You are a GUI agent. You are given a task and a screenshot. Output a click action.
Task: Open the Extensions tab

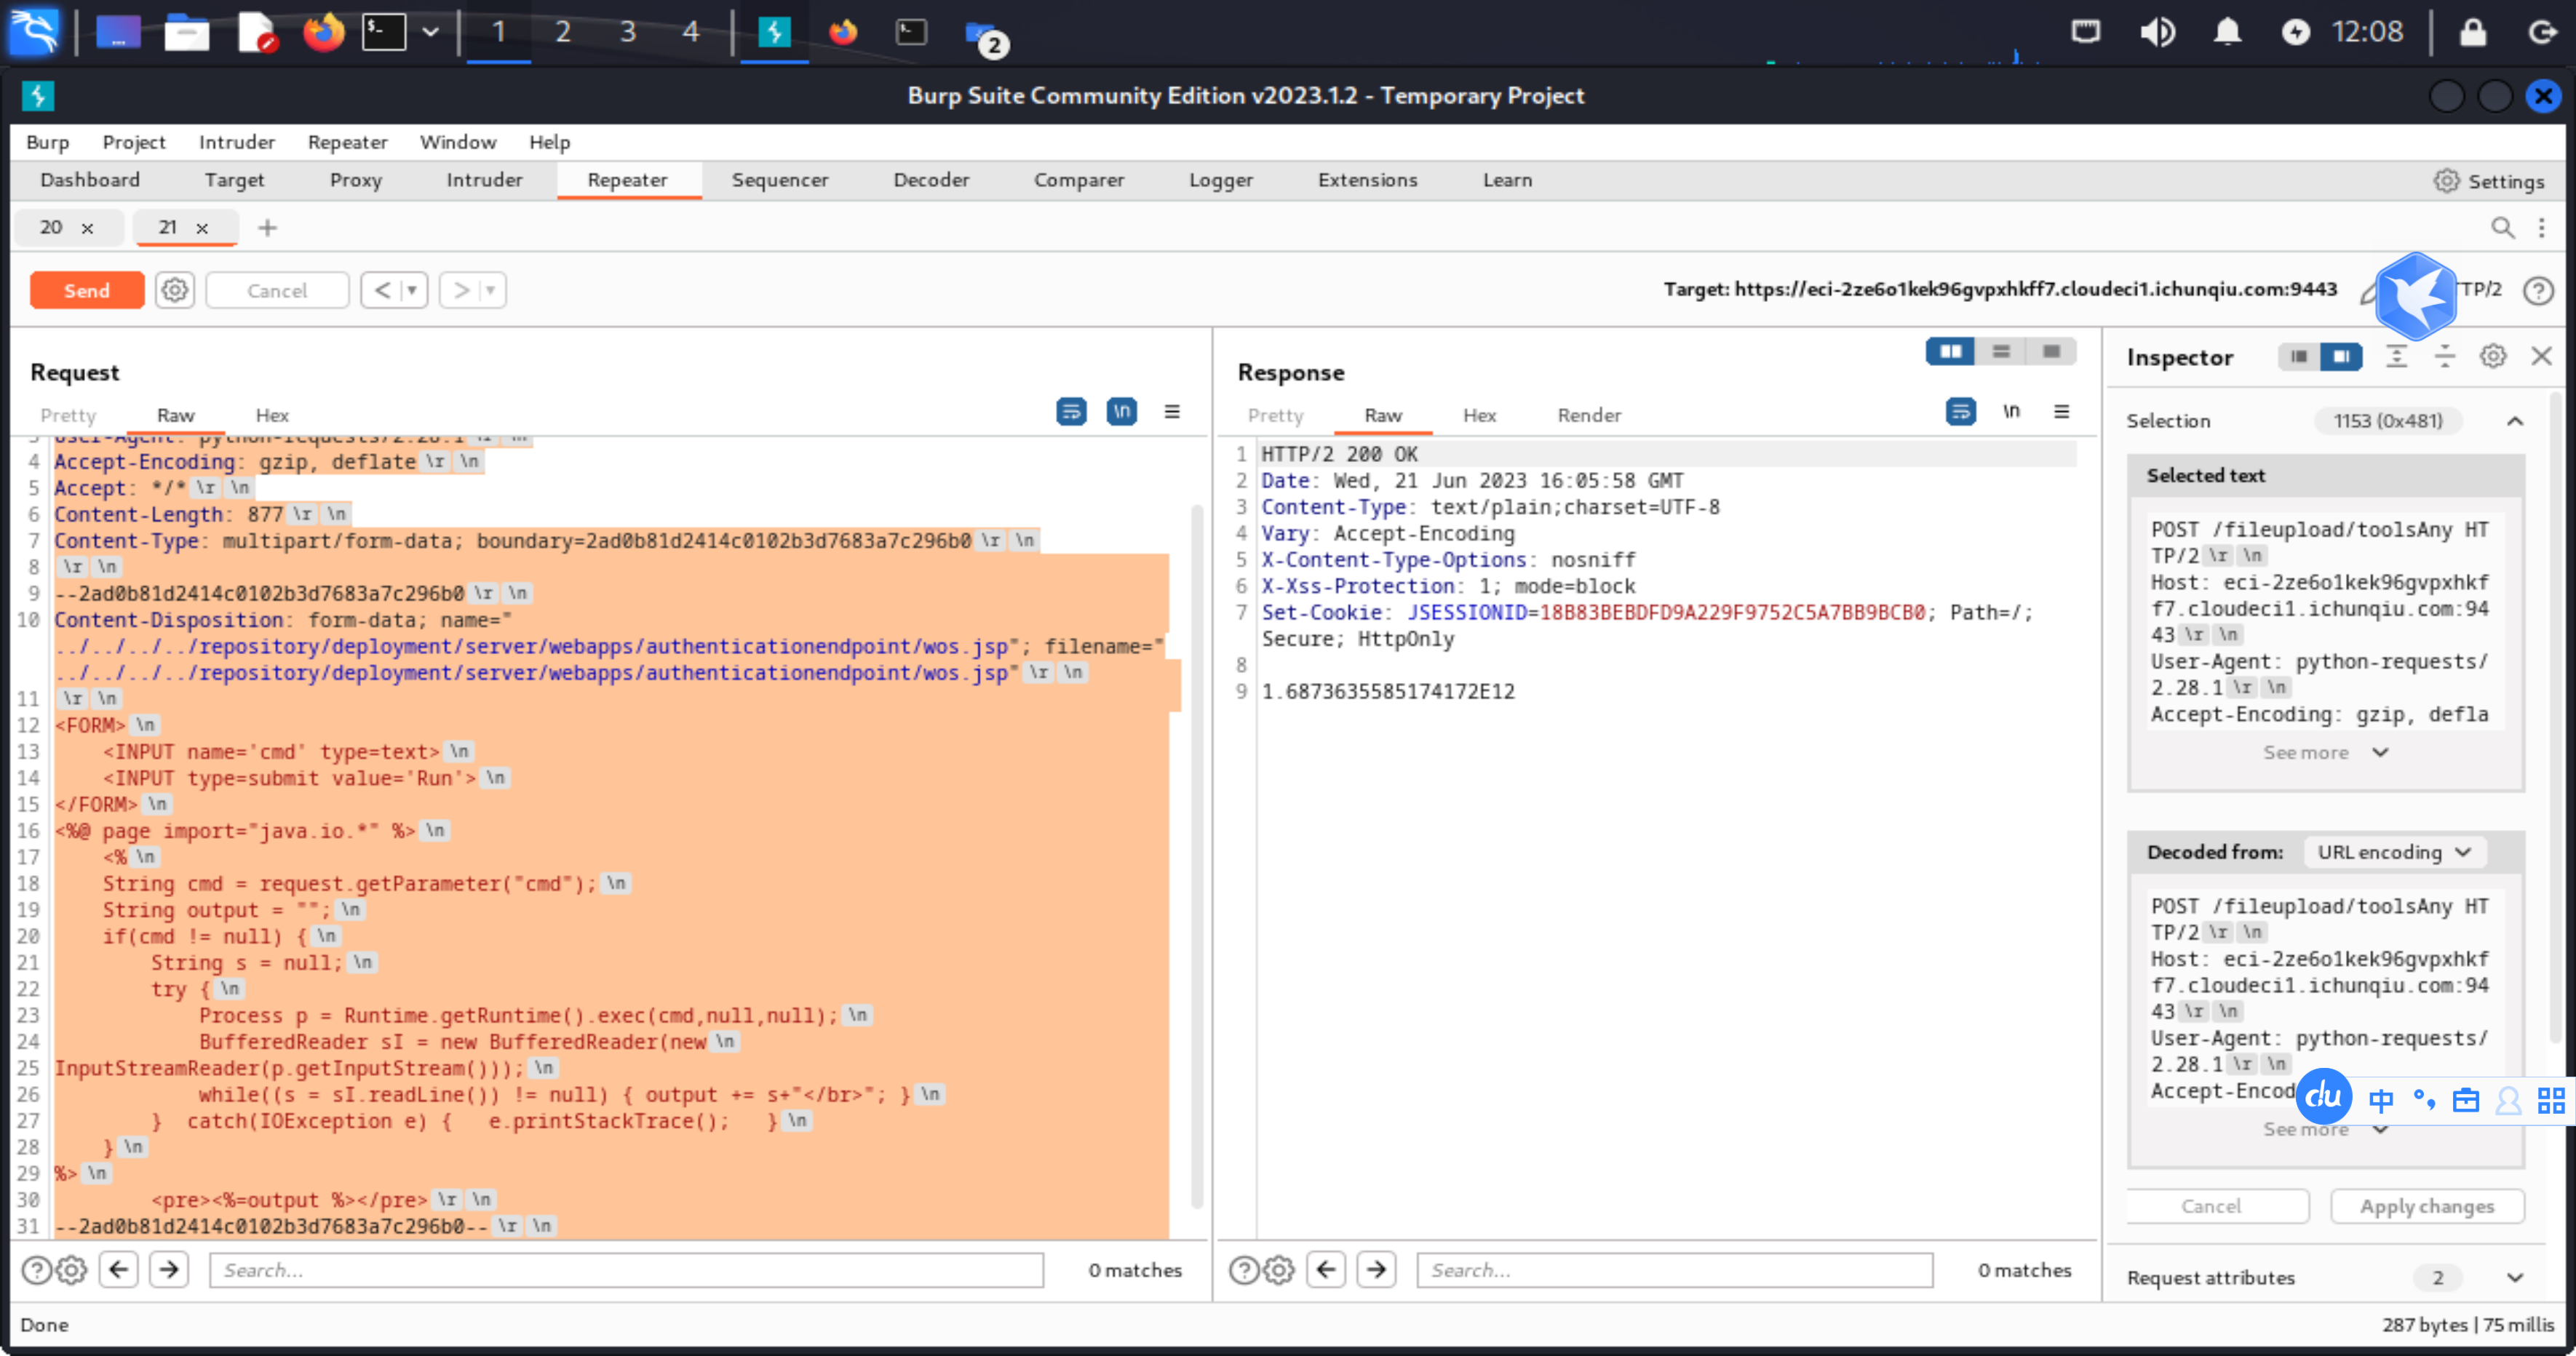[x=1367, y=180]
